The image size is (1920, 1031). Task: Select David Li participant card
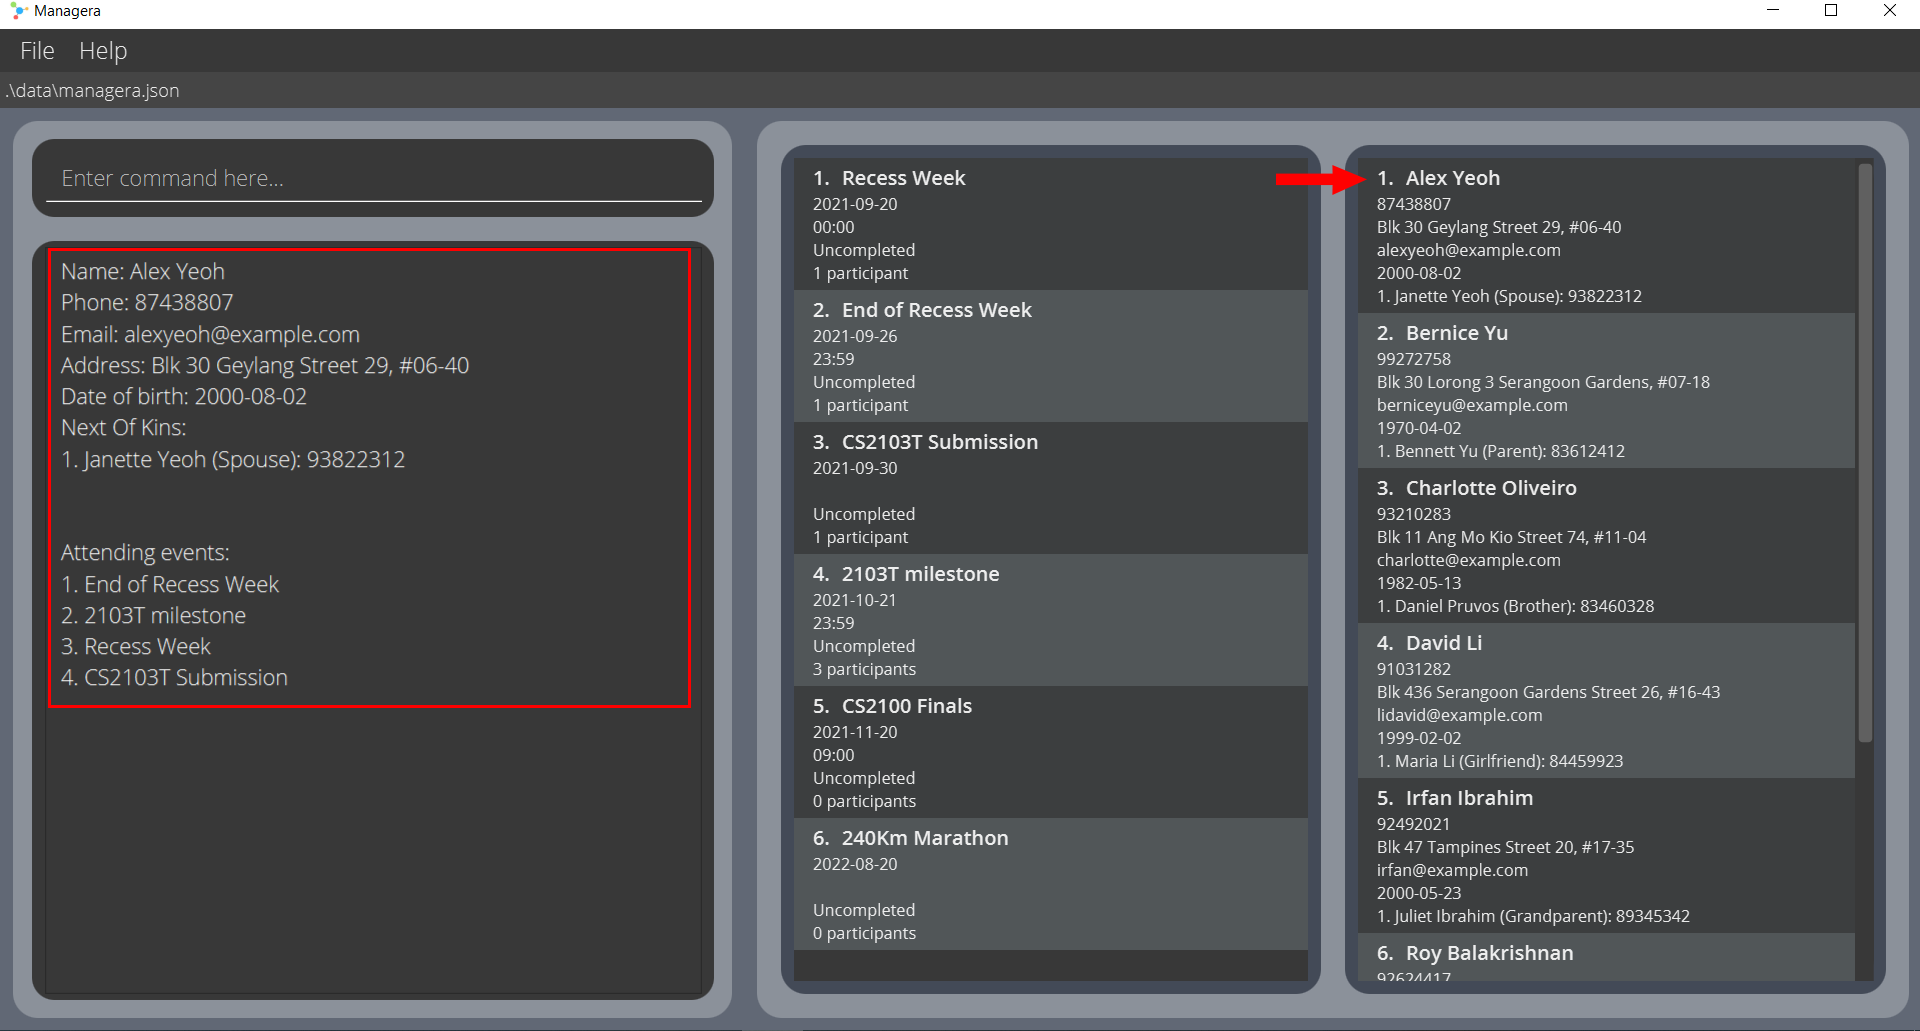point(1606,701)
